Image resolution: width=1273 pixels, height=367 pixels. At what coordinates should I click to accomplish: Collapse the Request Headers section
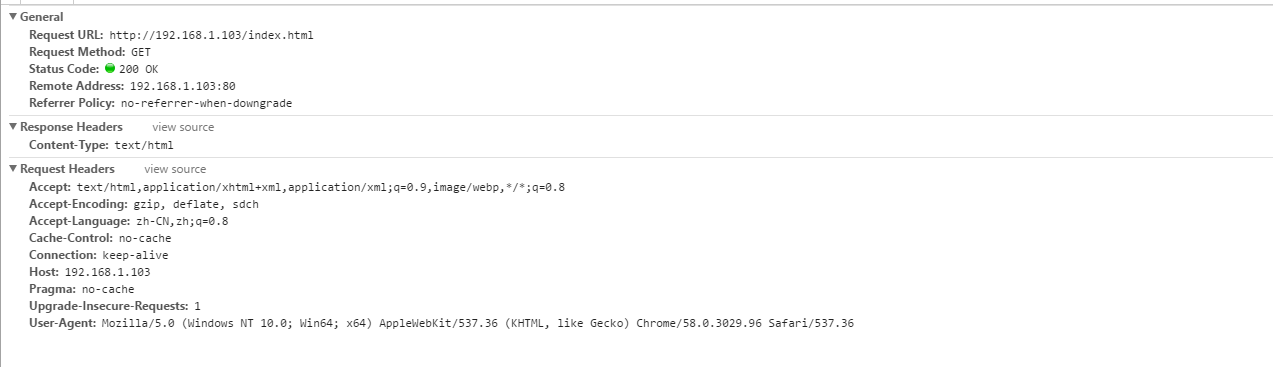[13, 169]
